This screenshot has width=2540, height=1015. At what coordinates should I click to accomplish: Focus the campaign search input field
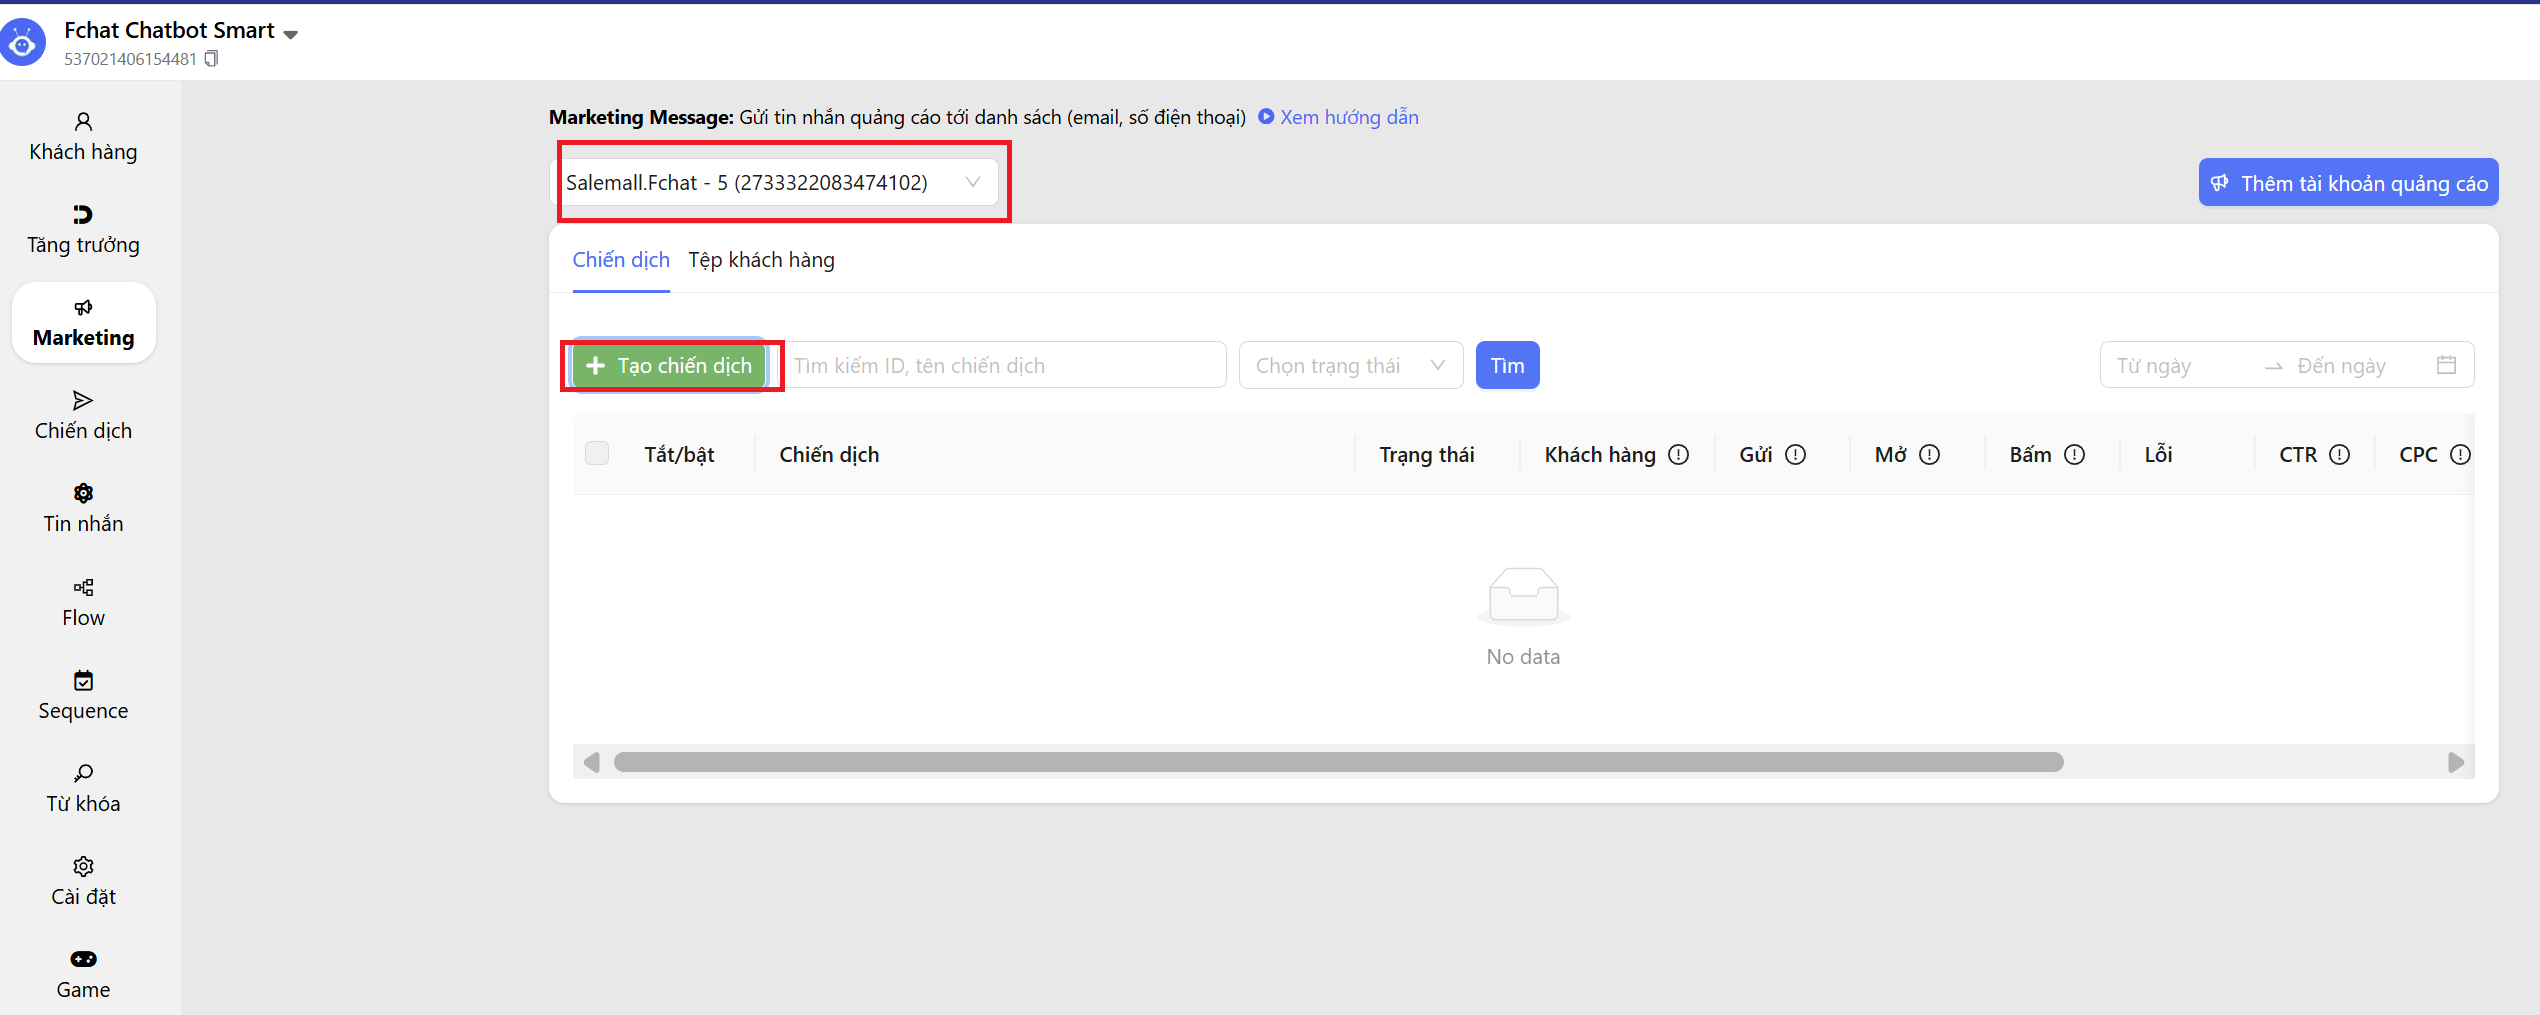[1005, 366]
